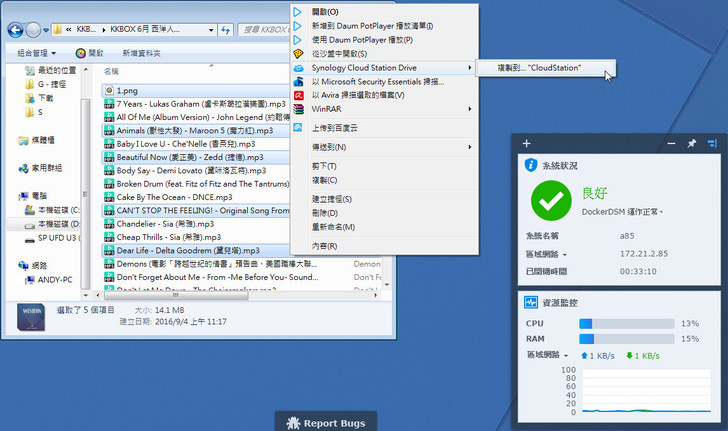Open SP UFD U3 drive
The height and width of the screenshot is (431, 728).
point(52,238)
